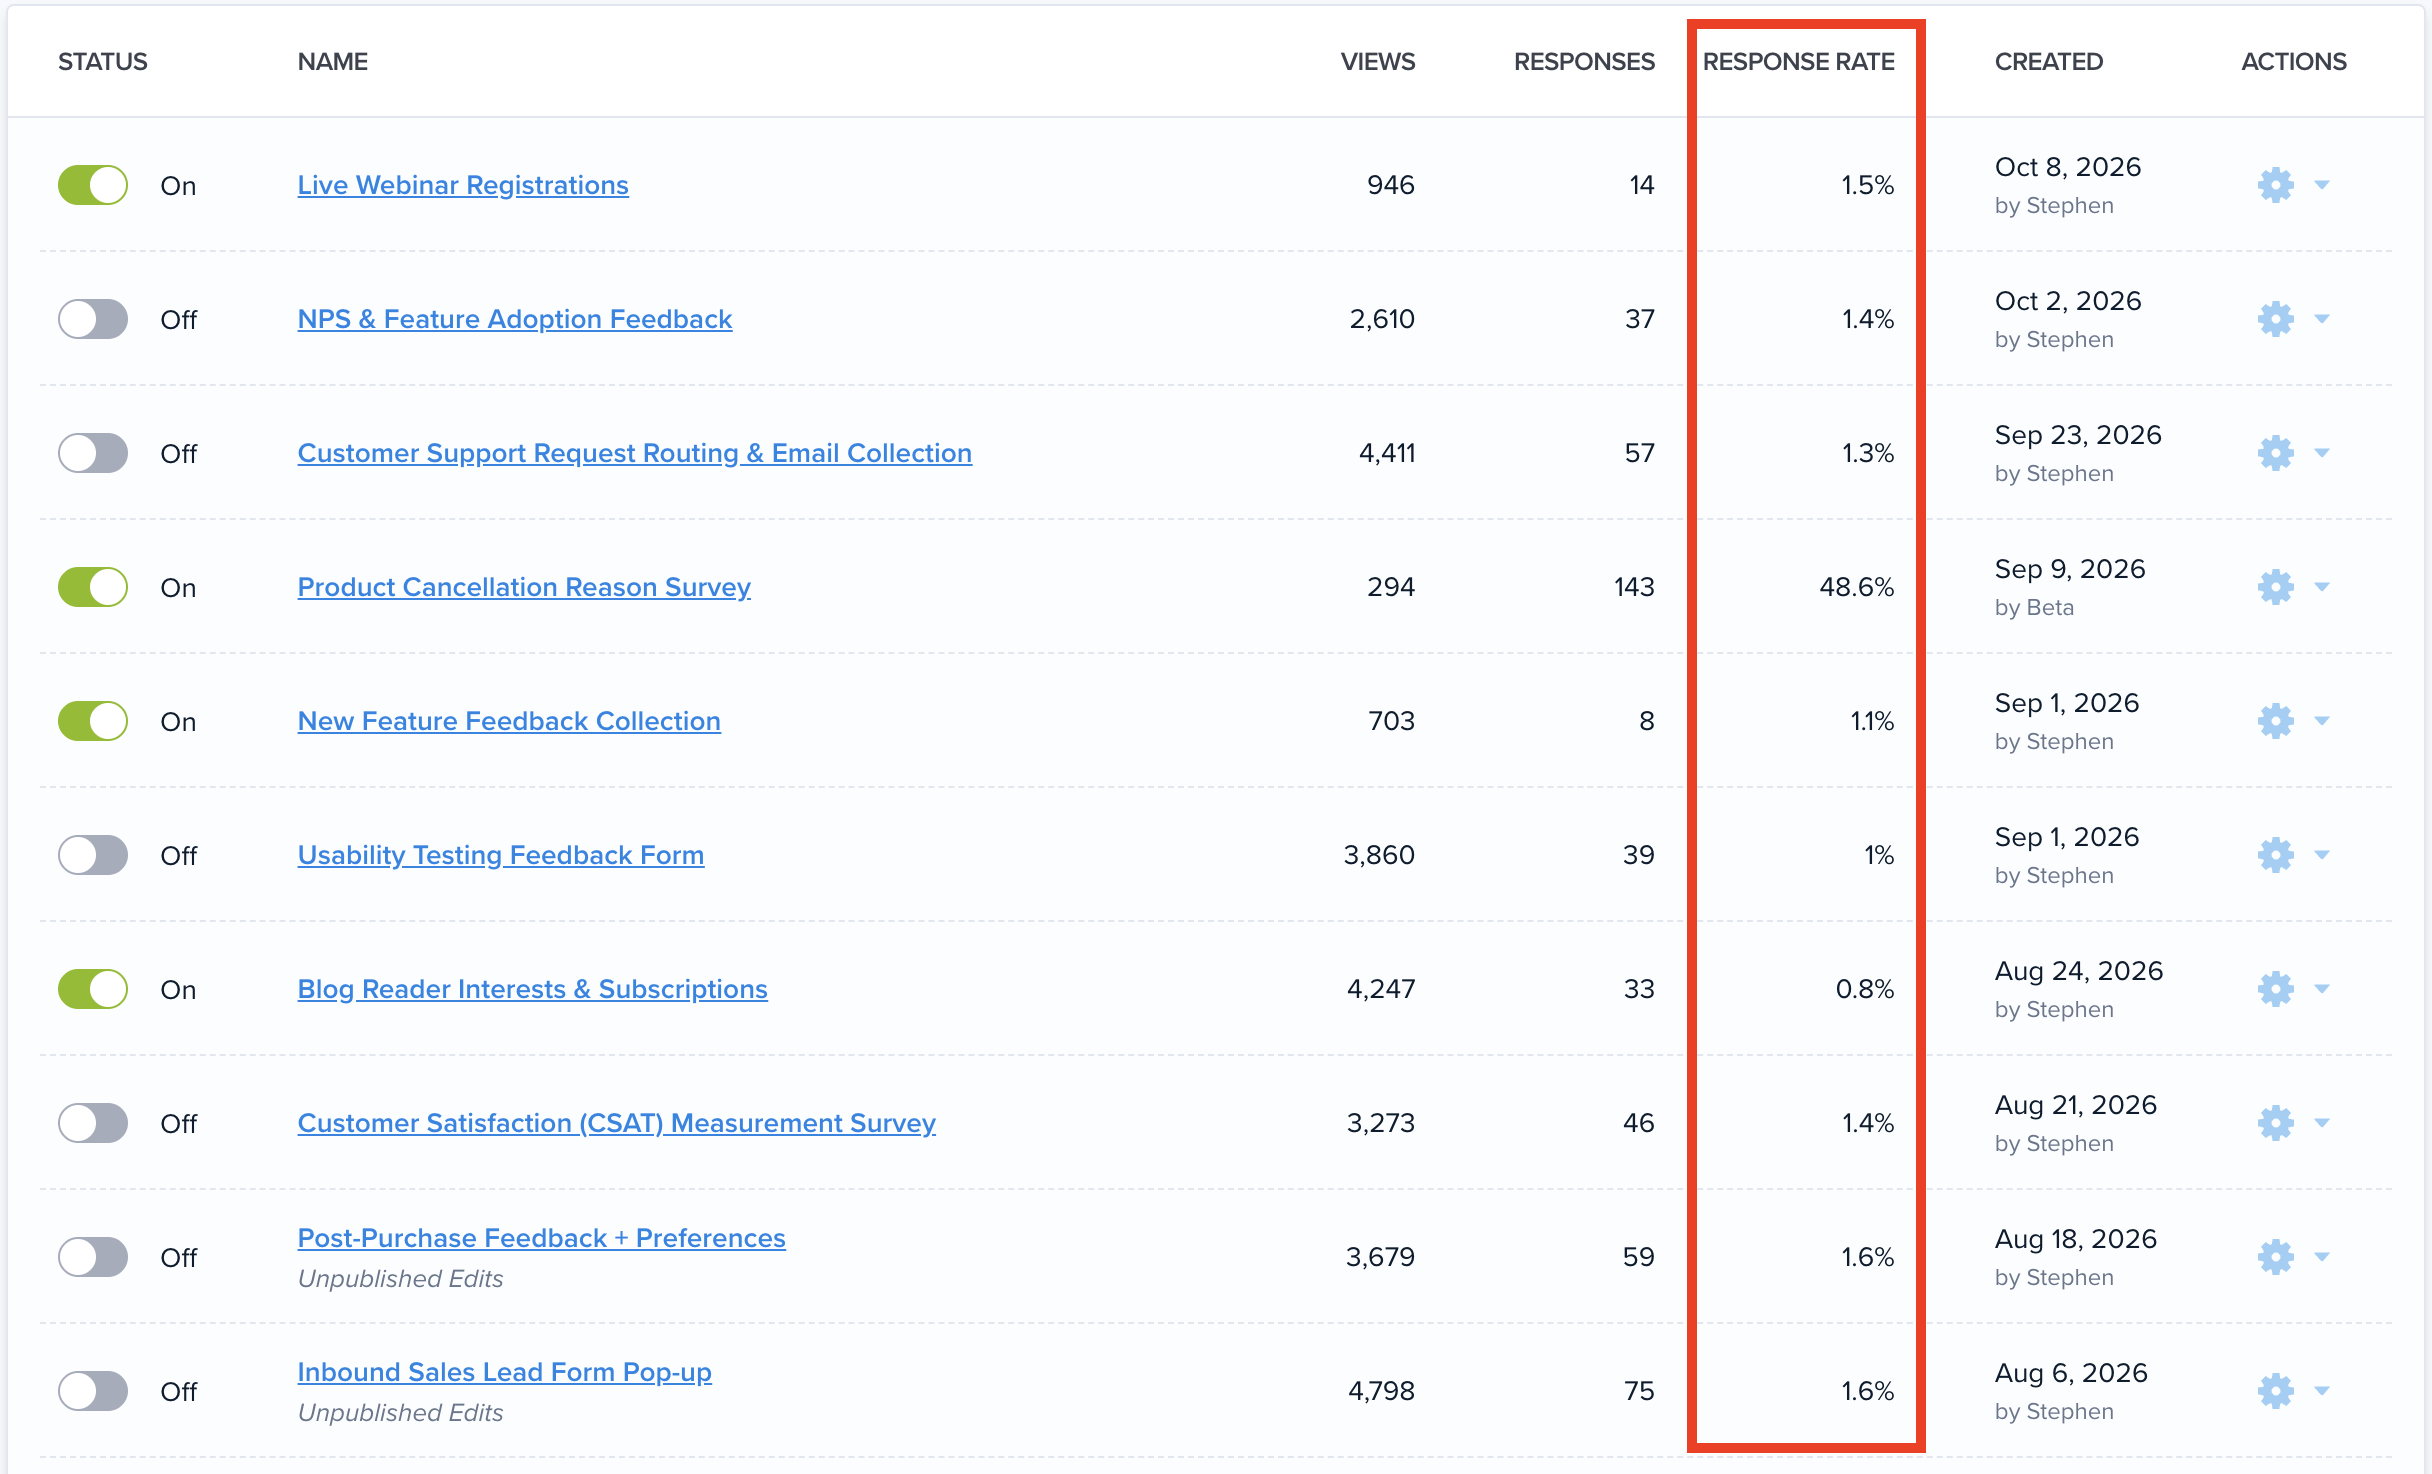Activate Inbound Sales Lead Form Pop-up toggle
The height and width of the screenshot is (1474, 2432).
click(x=93, y=1391)
